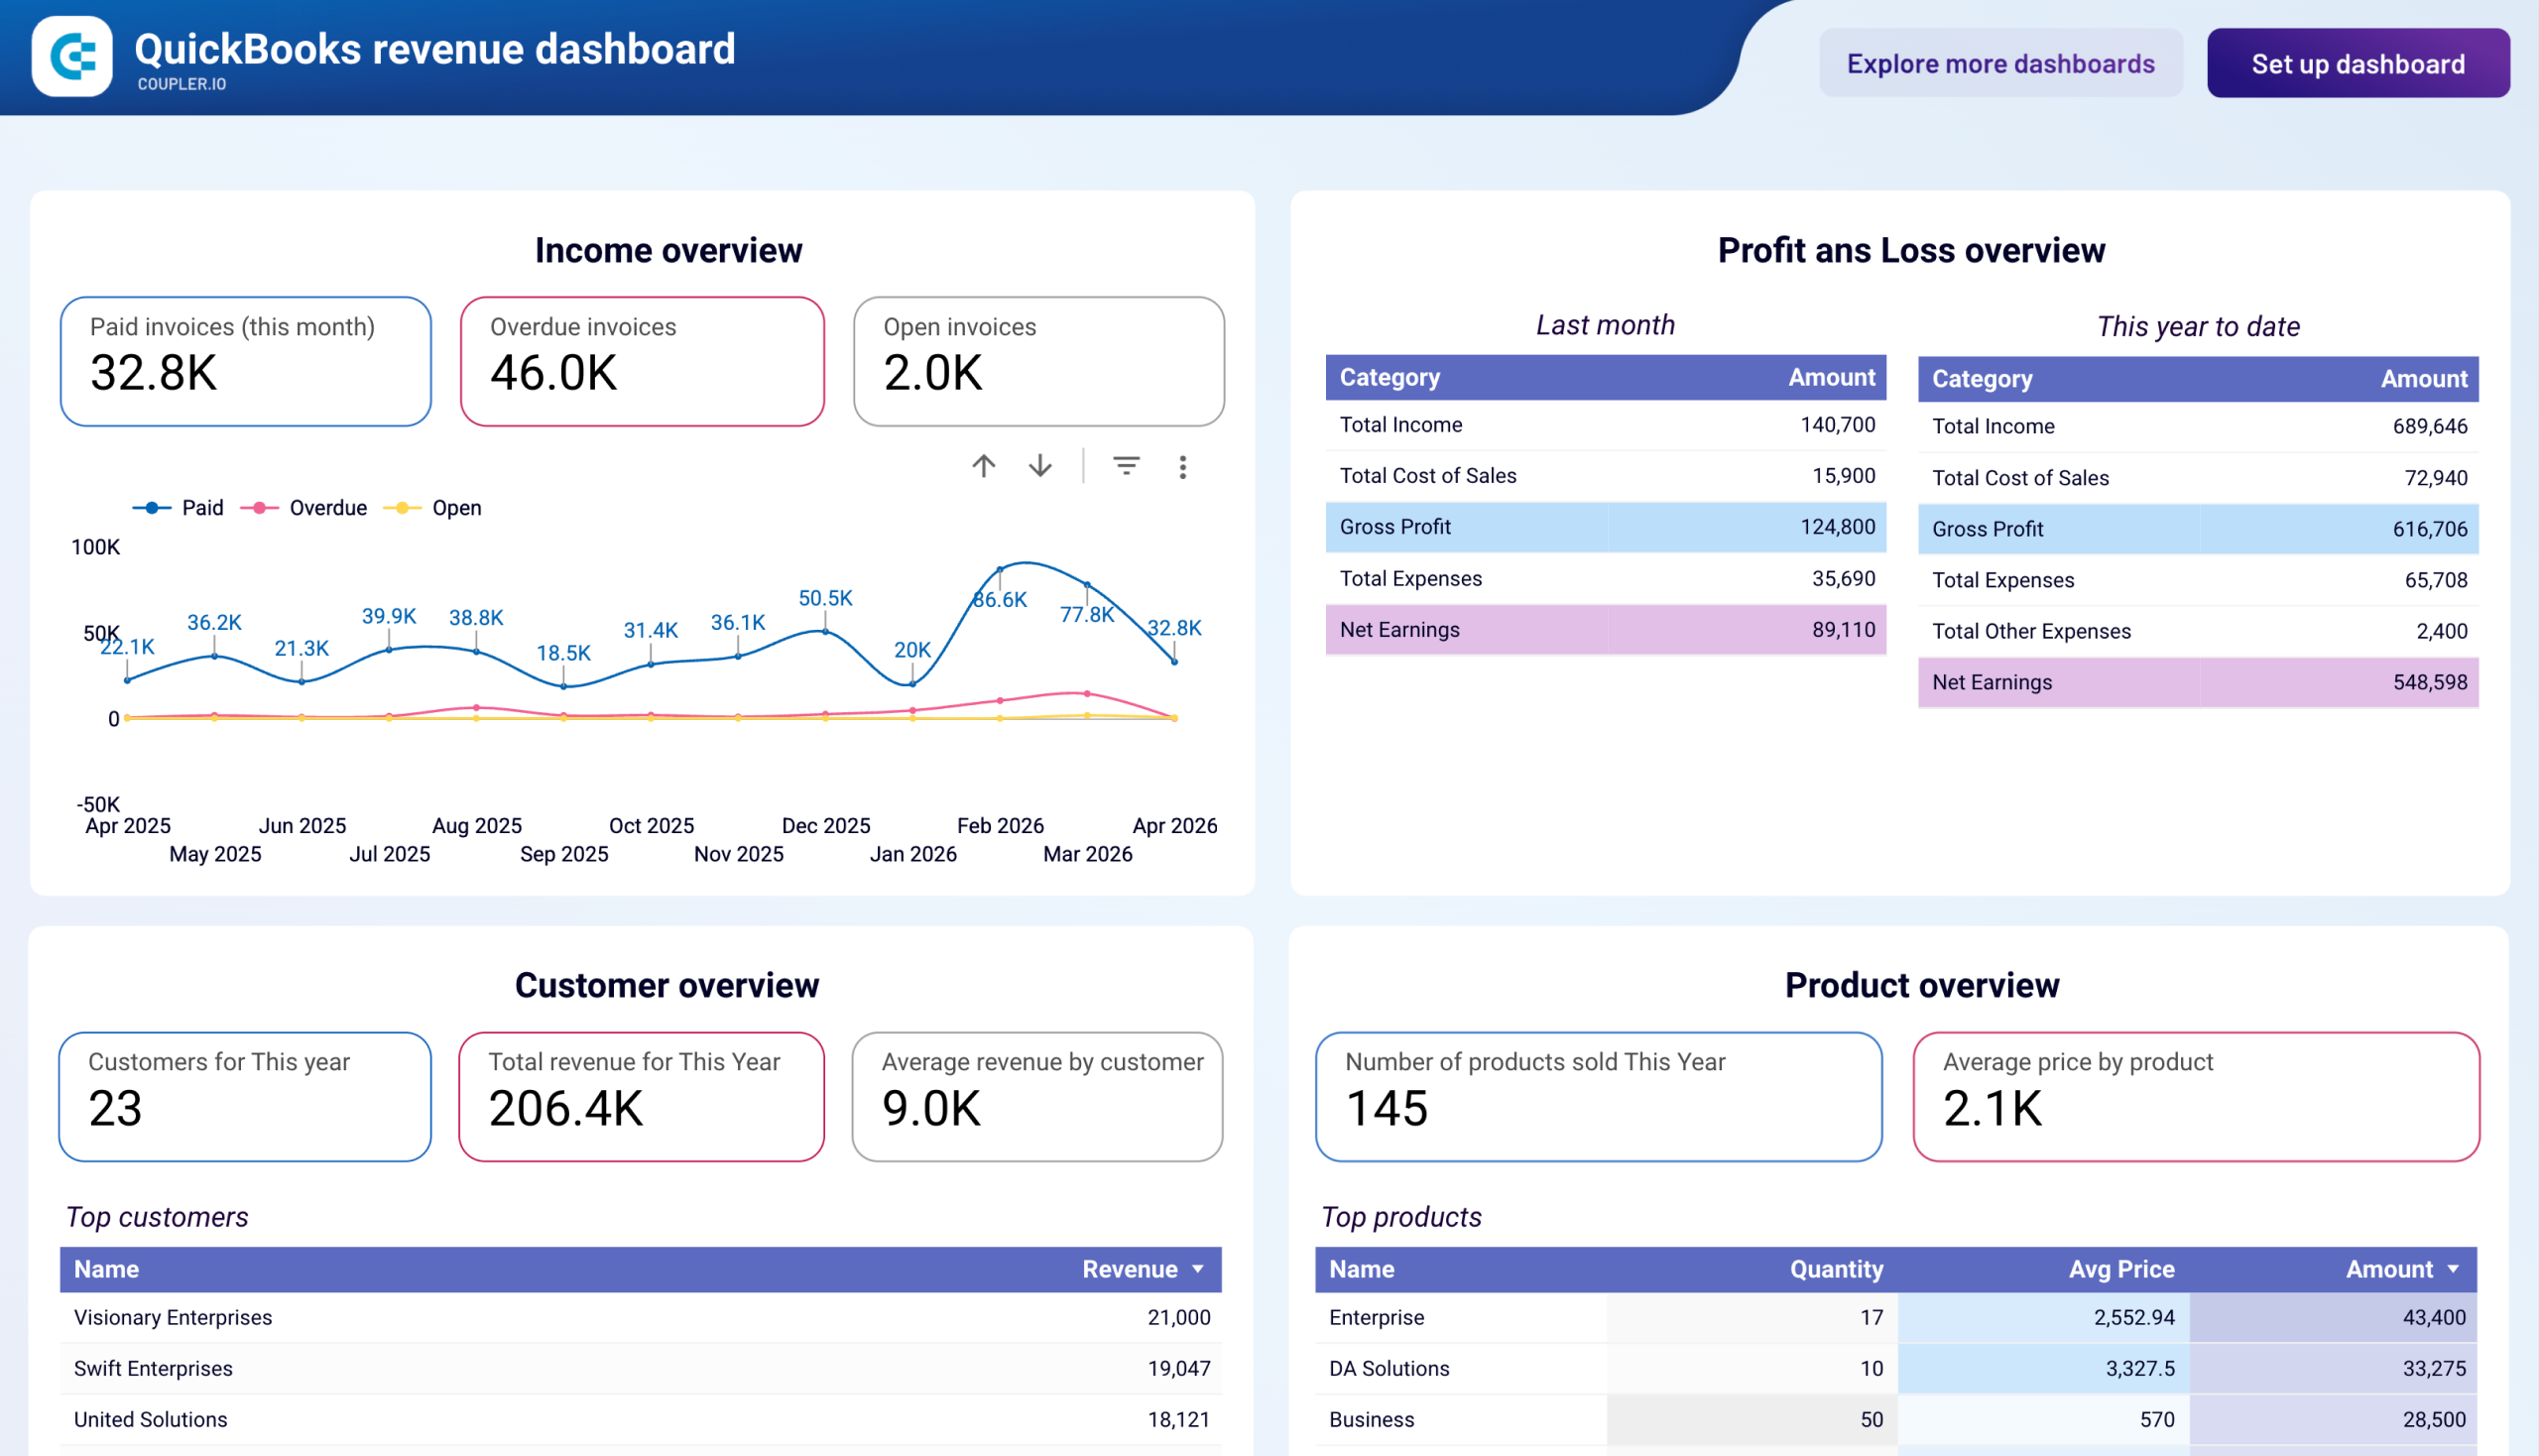Screen dimensions: 2539x1456
Task: Switch to the This year to date view
Action: pyautogui.click(x=2197, y=326)
